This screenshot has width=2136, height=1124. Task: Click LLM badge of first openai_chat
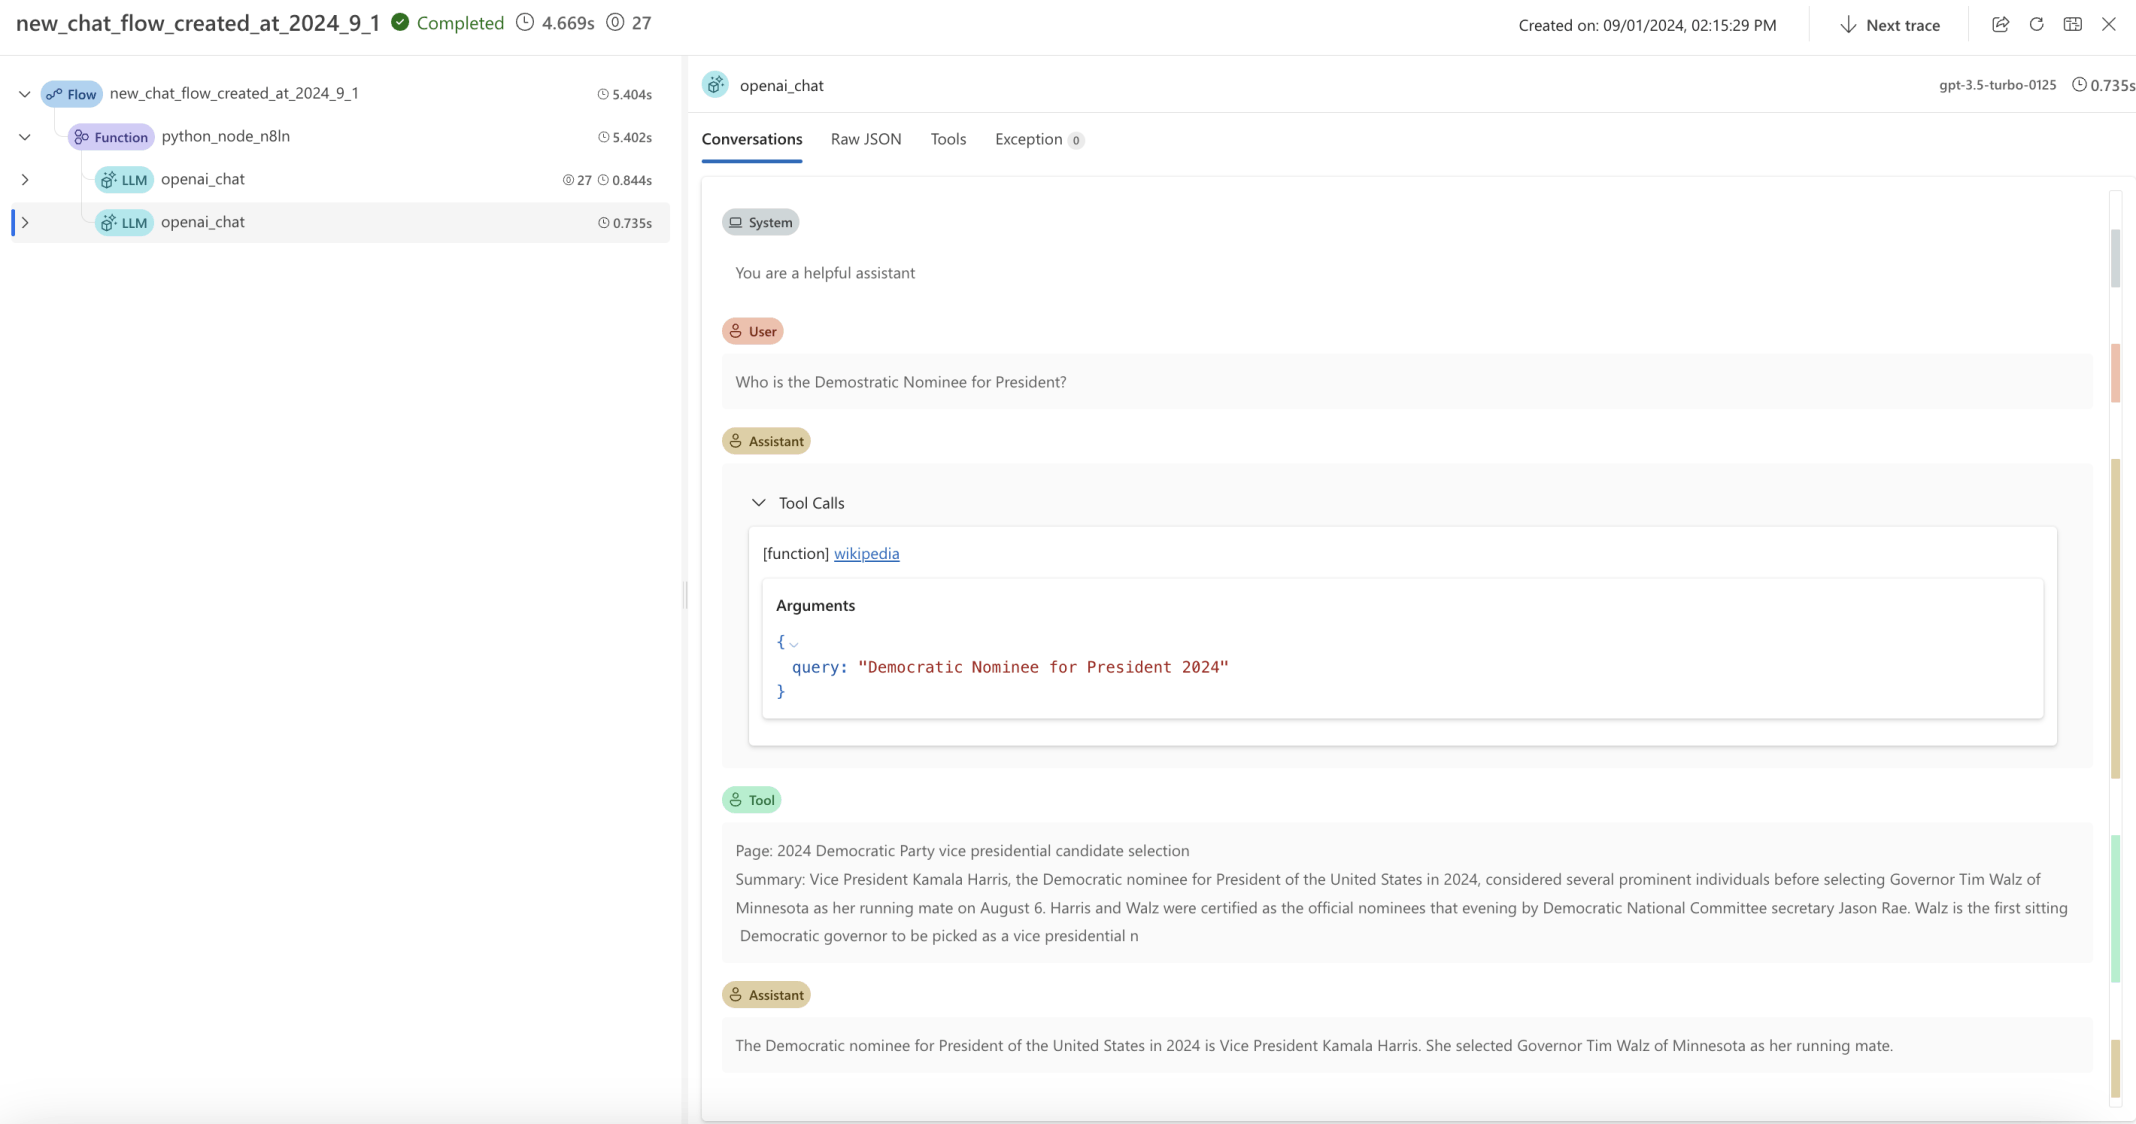click(x=124, y=180)
